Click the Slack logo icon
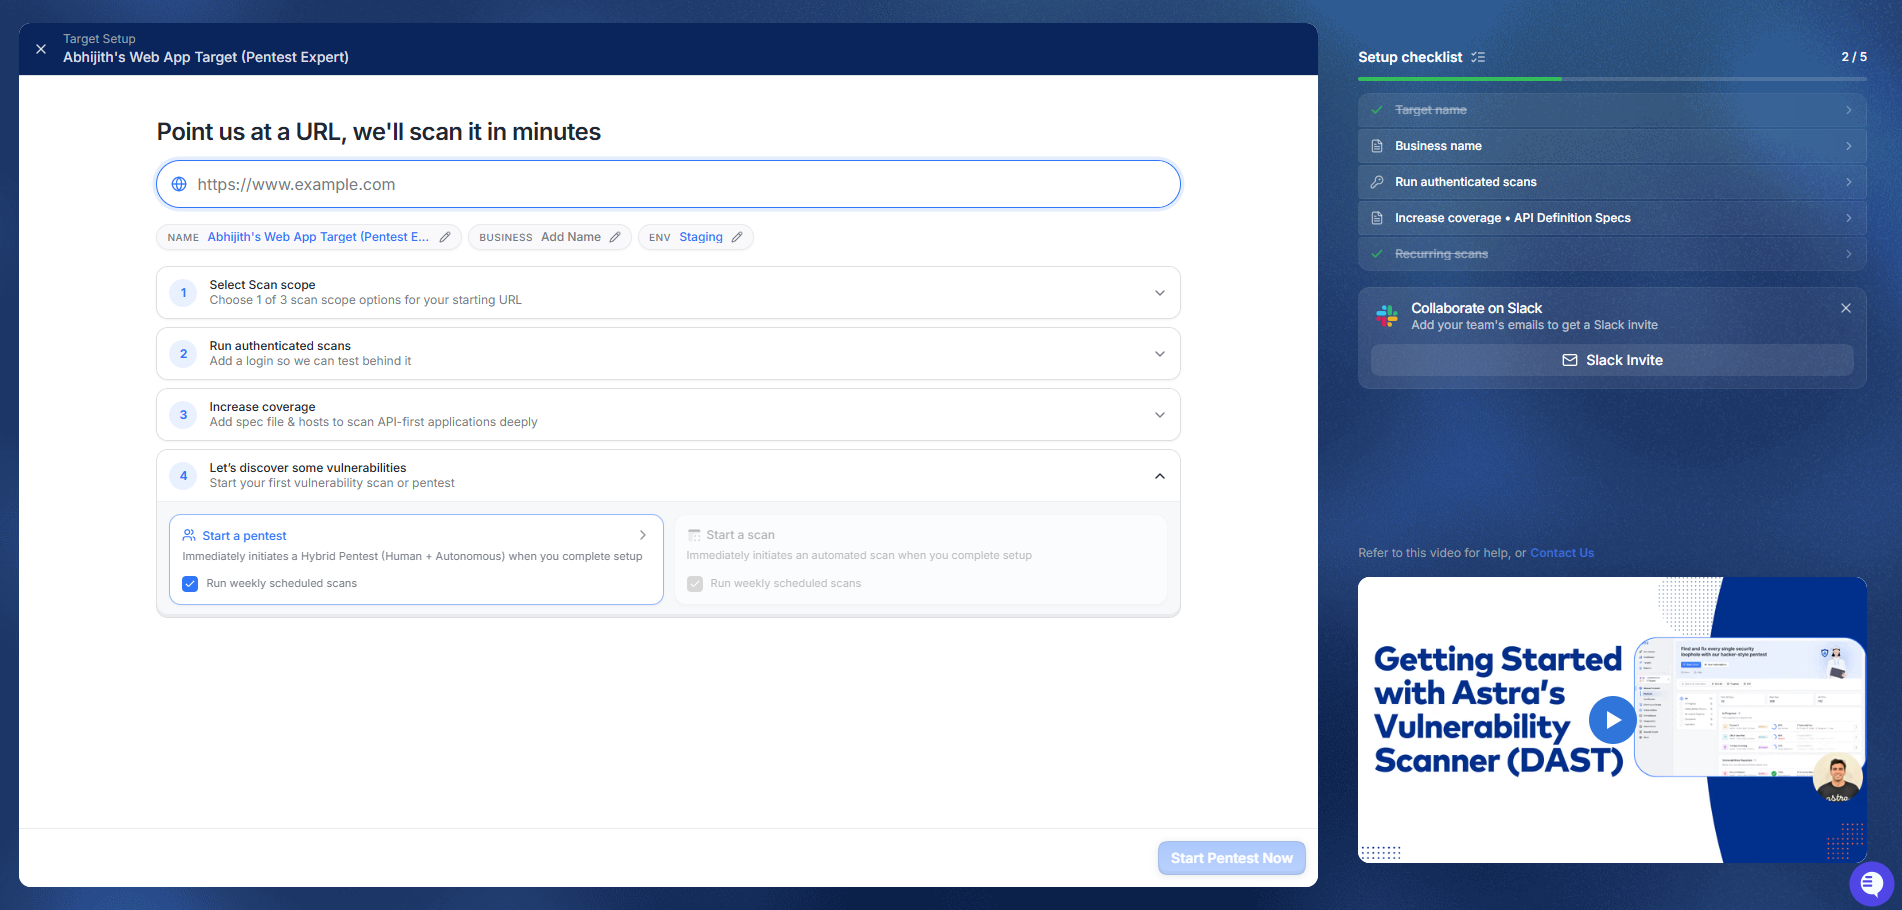 [x=1387, y=316]
